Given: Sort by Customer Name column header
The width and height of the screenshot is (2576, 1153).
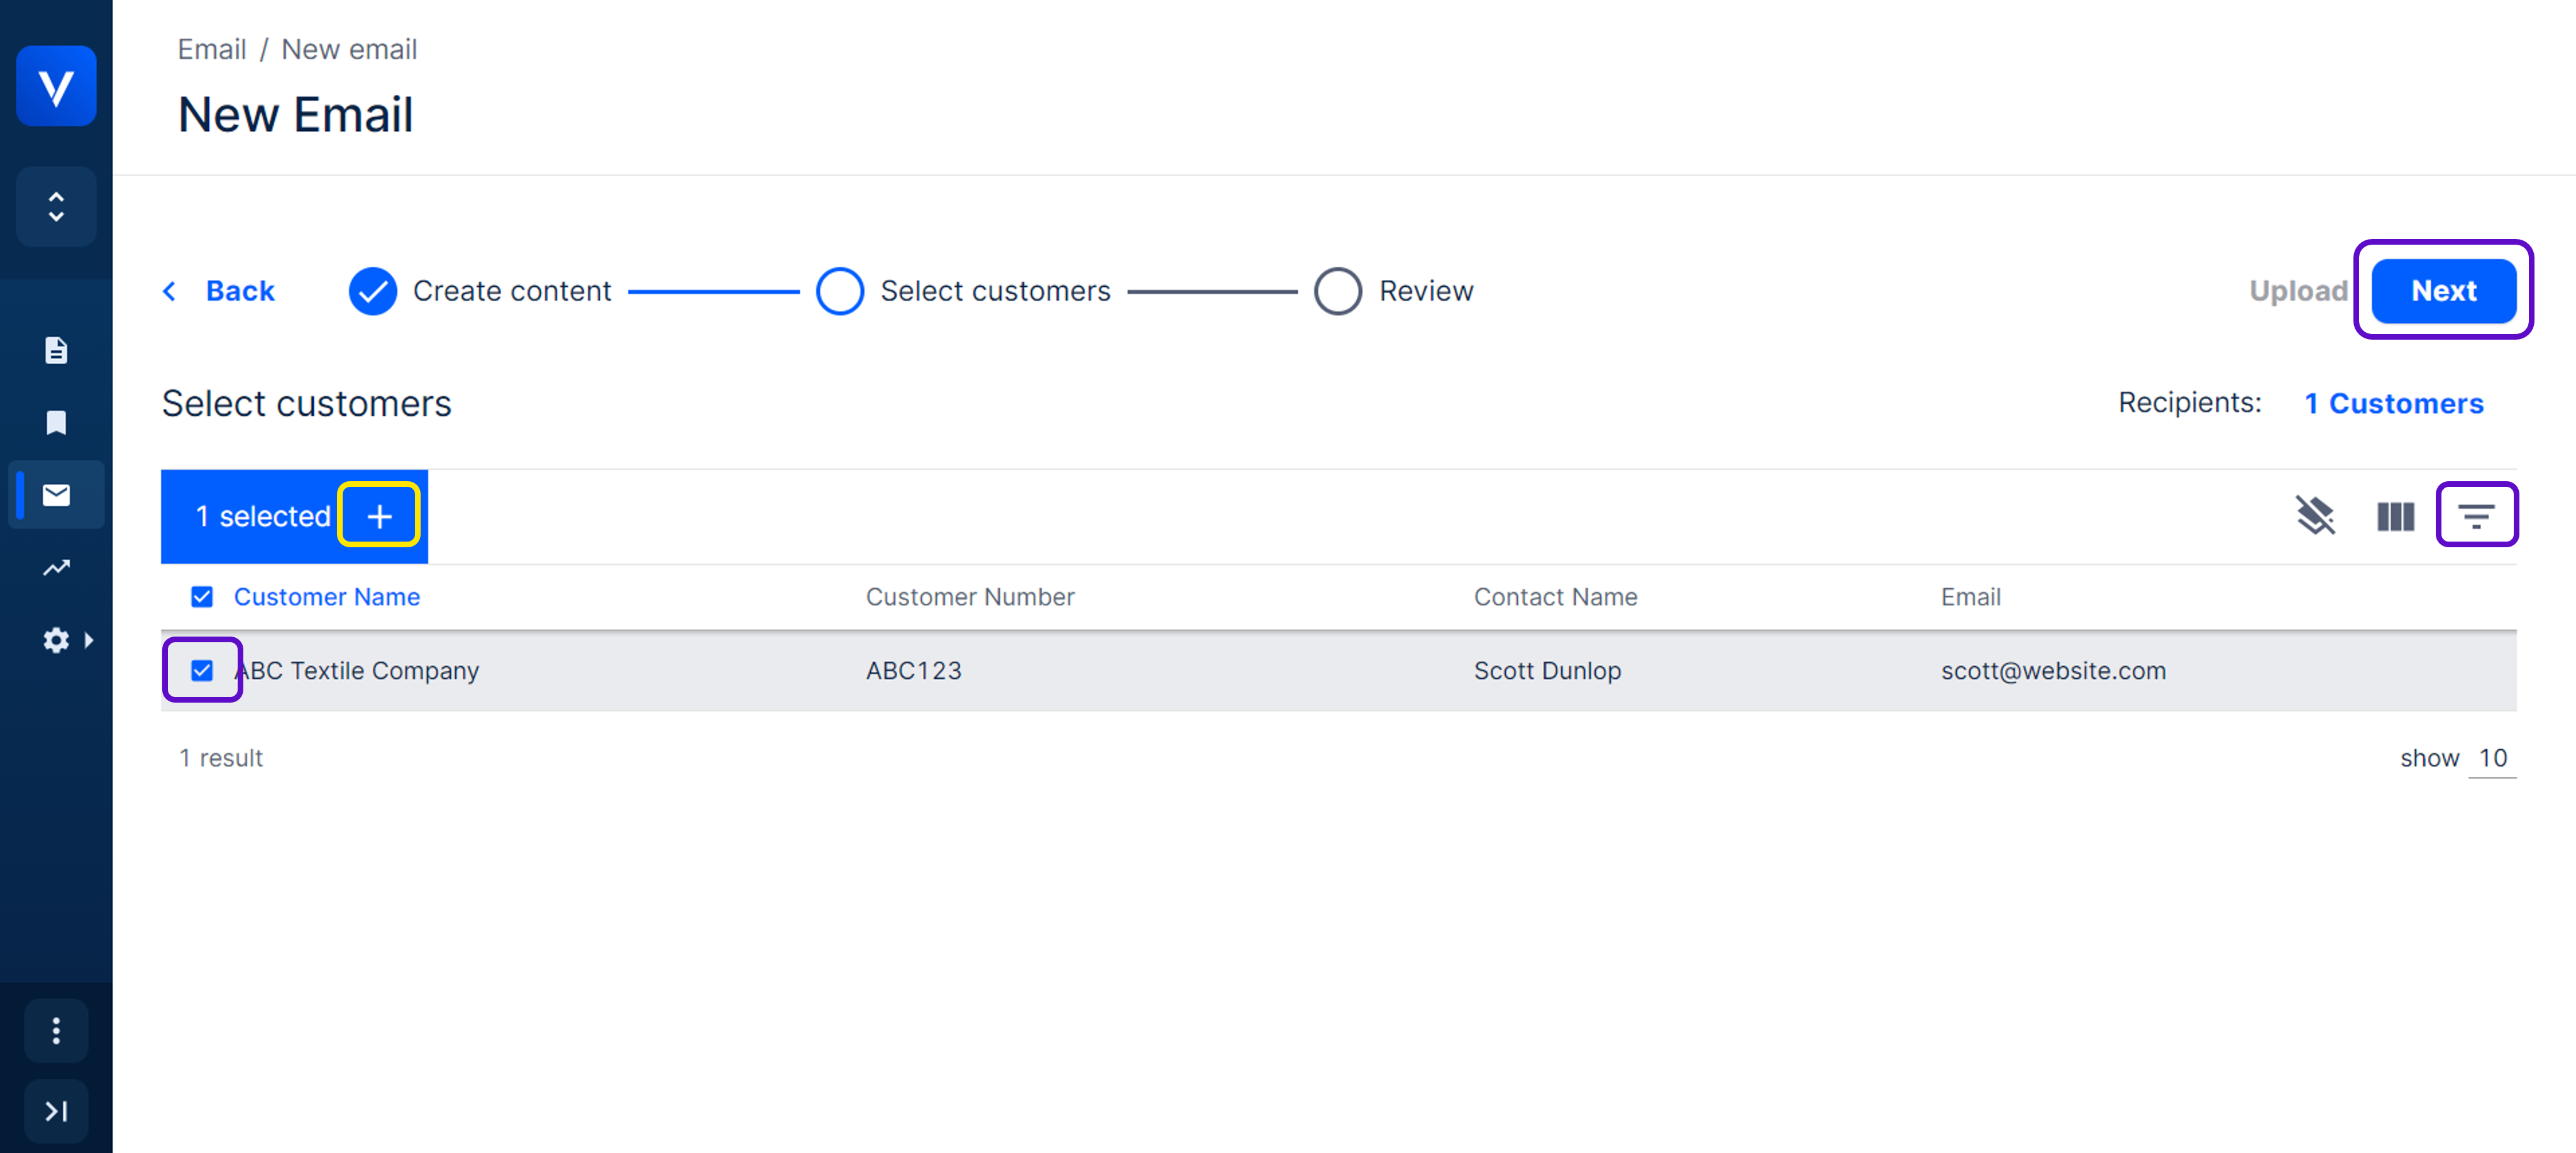Looking at the screenshot, I should [326, 597].
